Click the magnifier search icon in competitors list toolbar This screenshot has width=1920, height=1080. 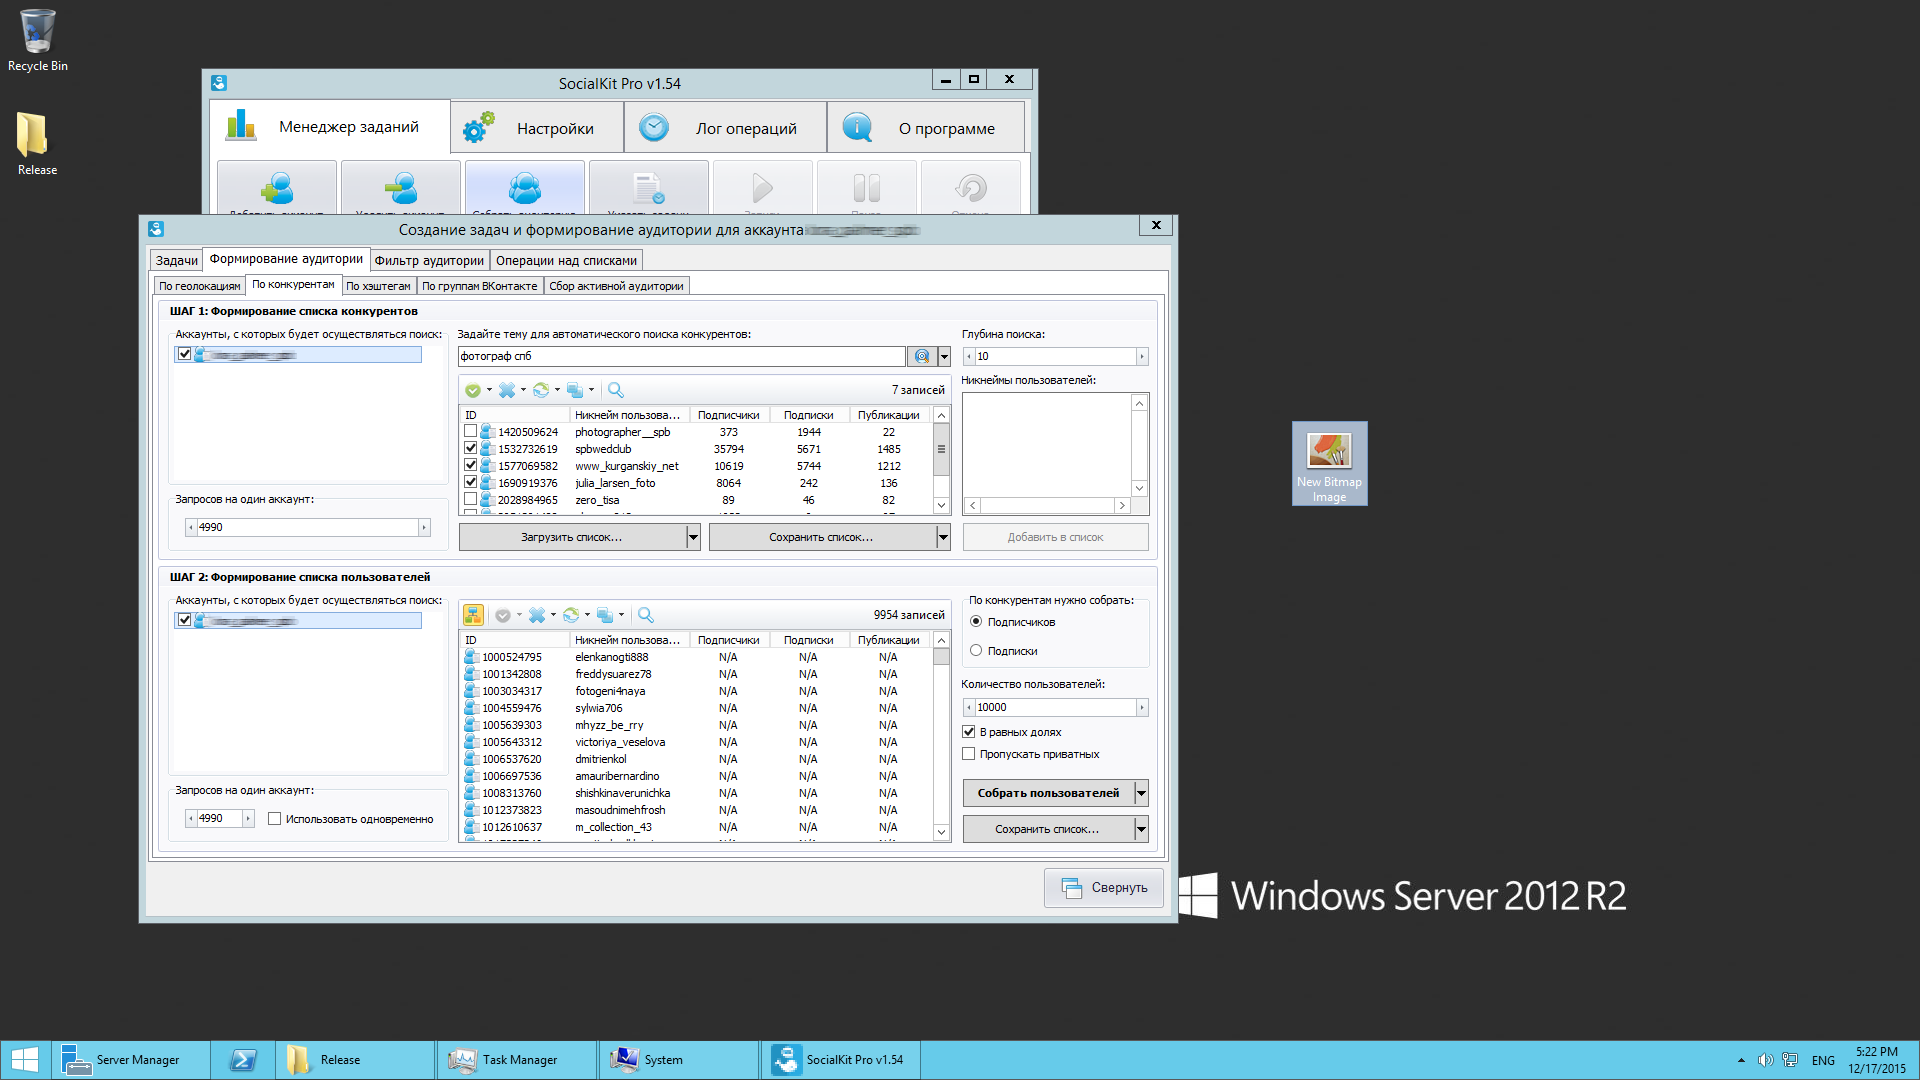tap(616, 390)
